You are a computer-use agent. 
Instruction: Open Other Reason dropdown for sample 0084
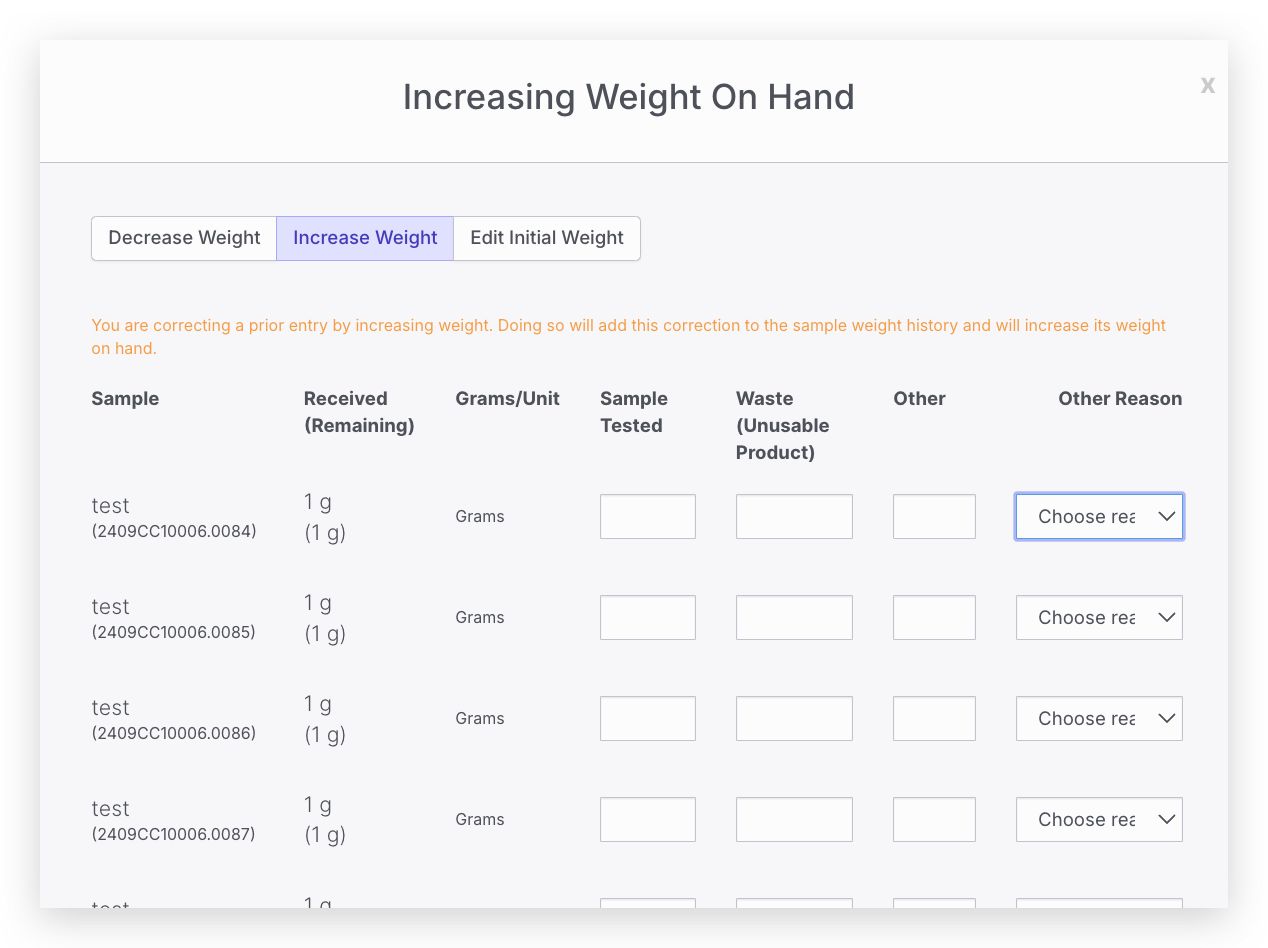1099,517
